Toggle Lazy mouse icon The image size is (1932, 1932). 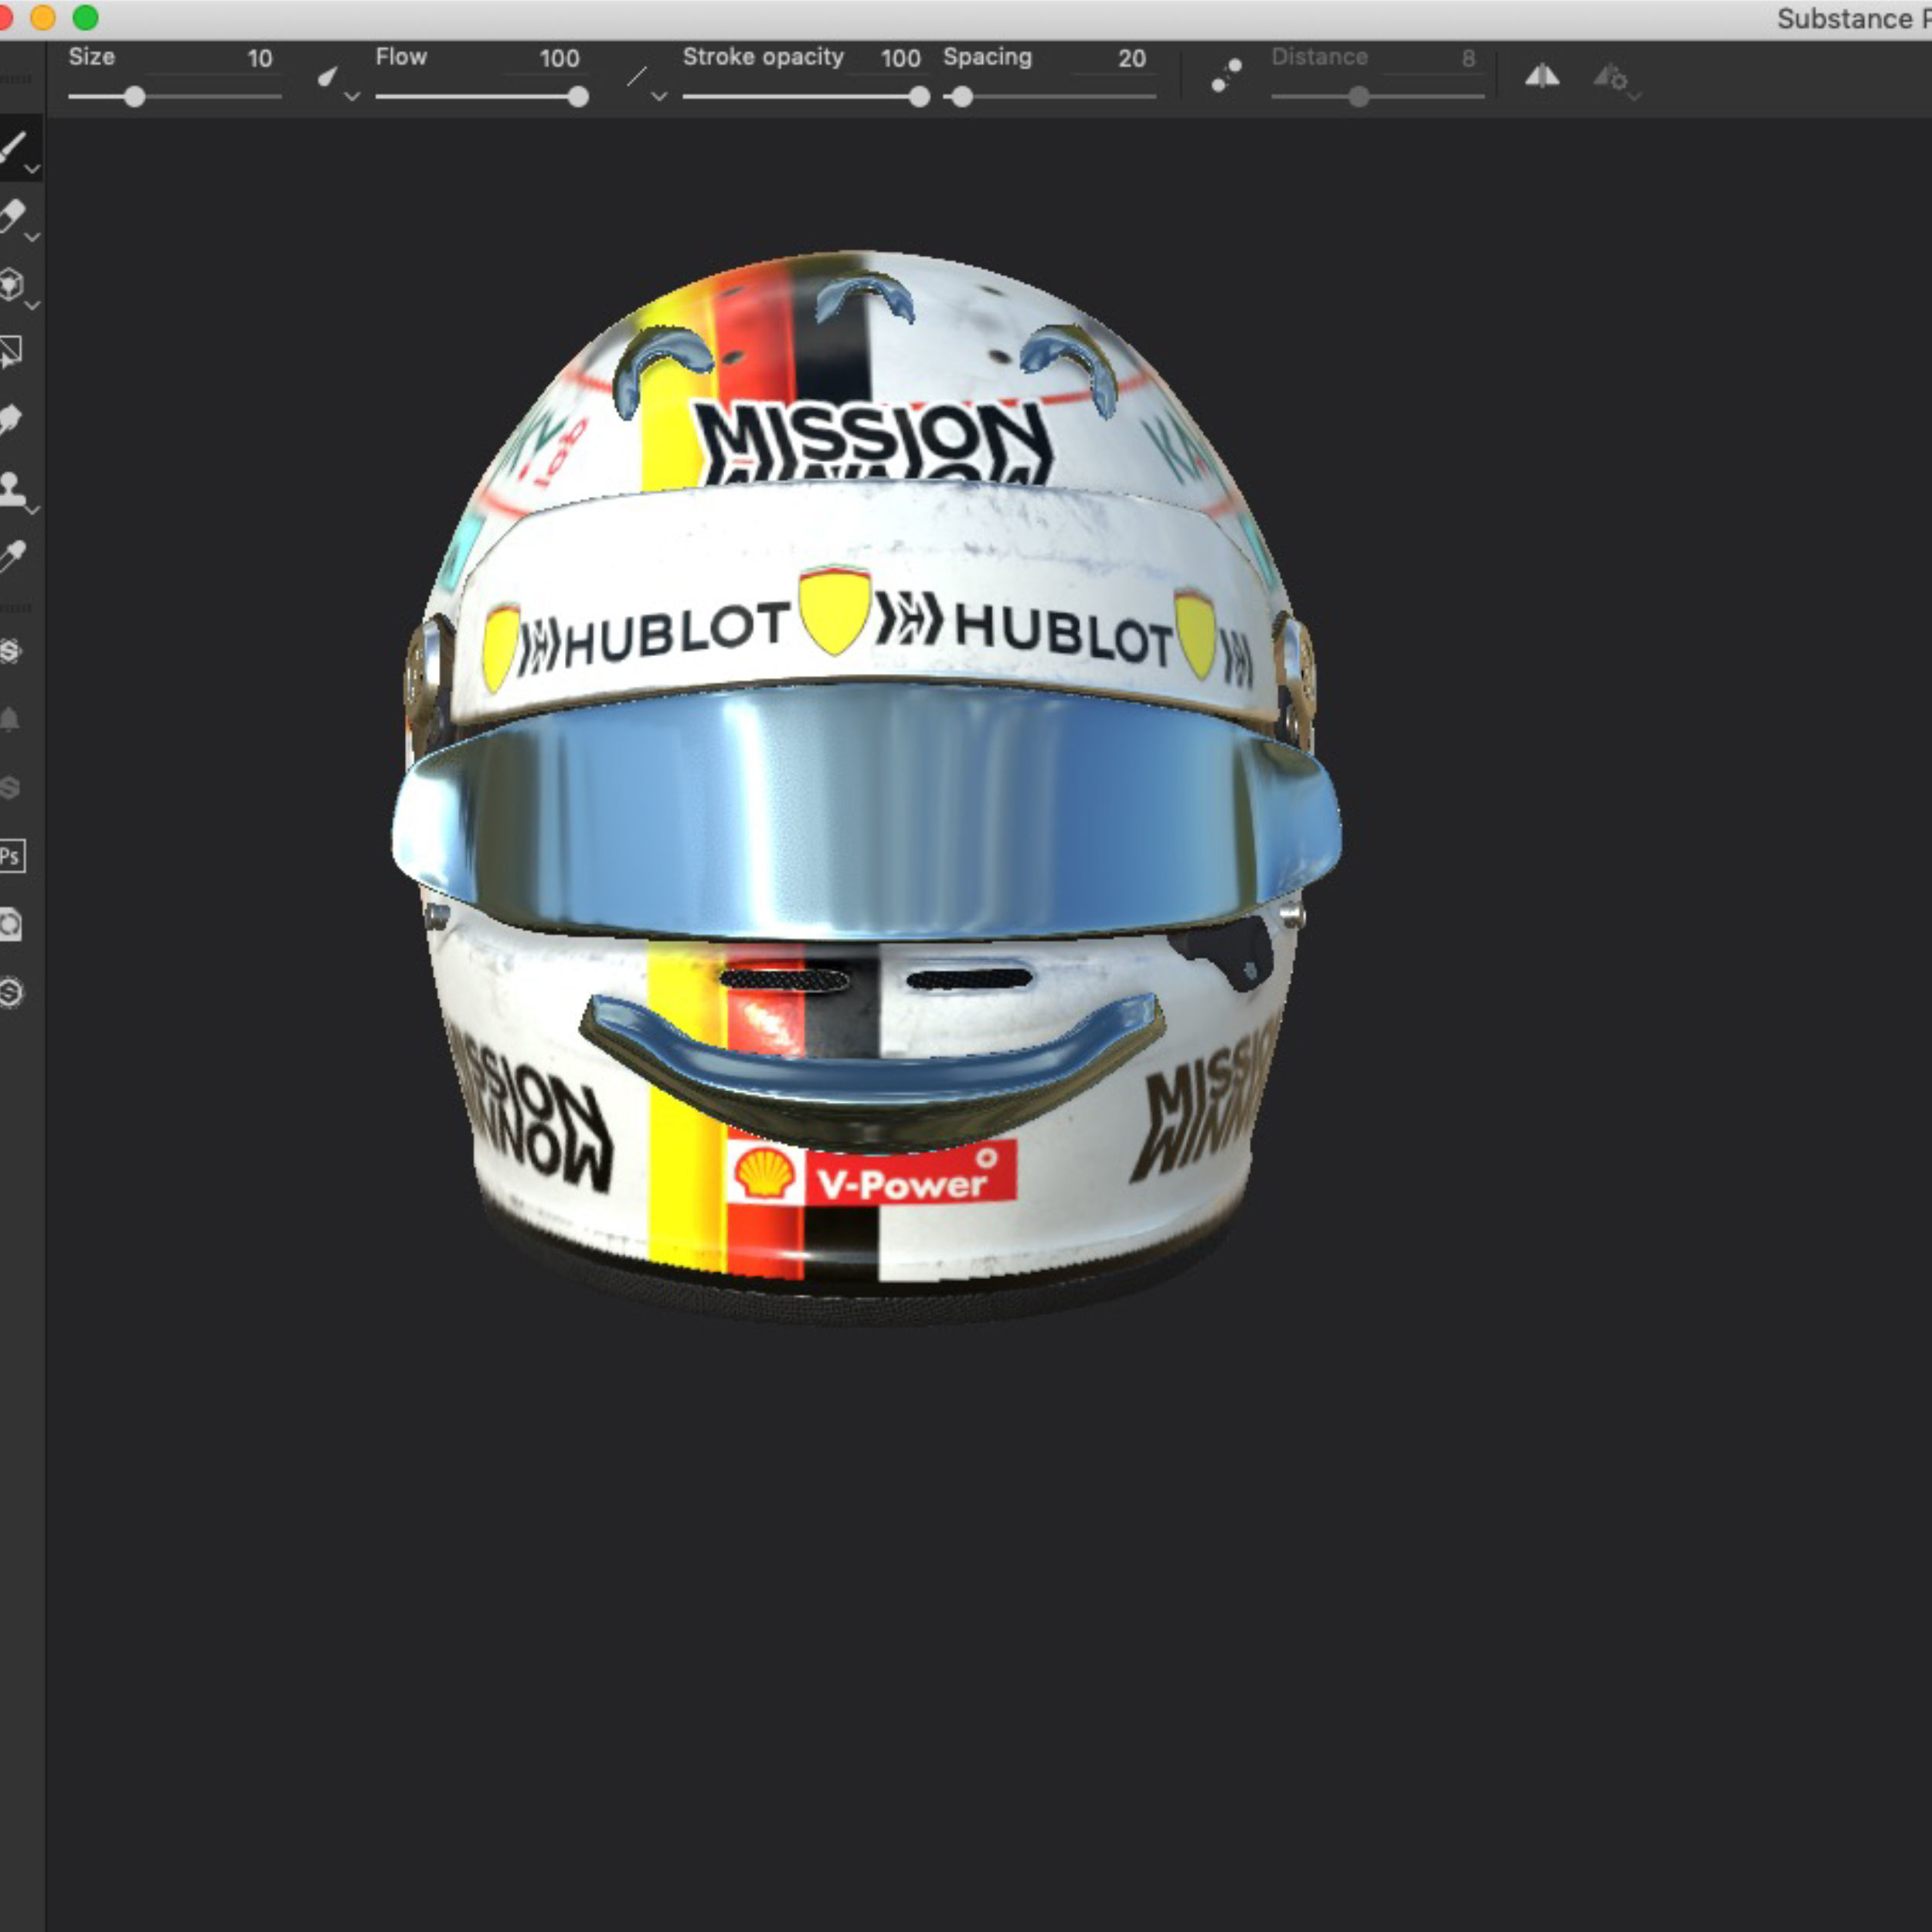pos(1226,76)
